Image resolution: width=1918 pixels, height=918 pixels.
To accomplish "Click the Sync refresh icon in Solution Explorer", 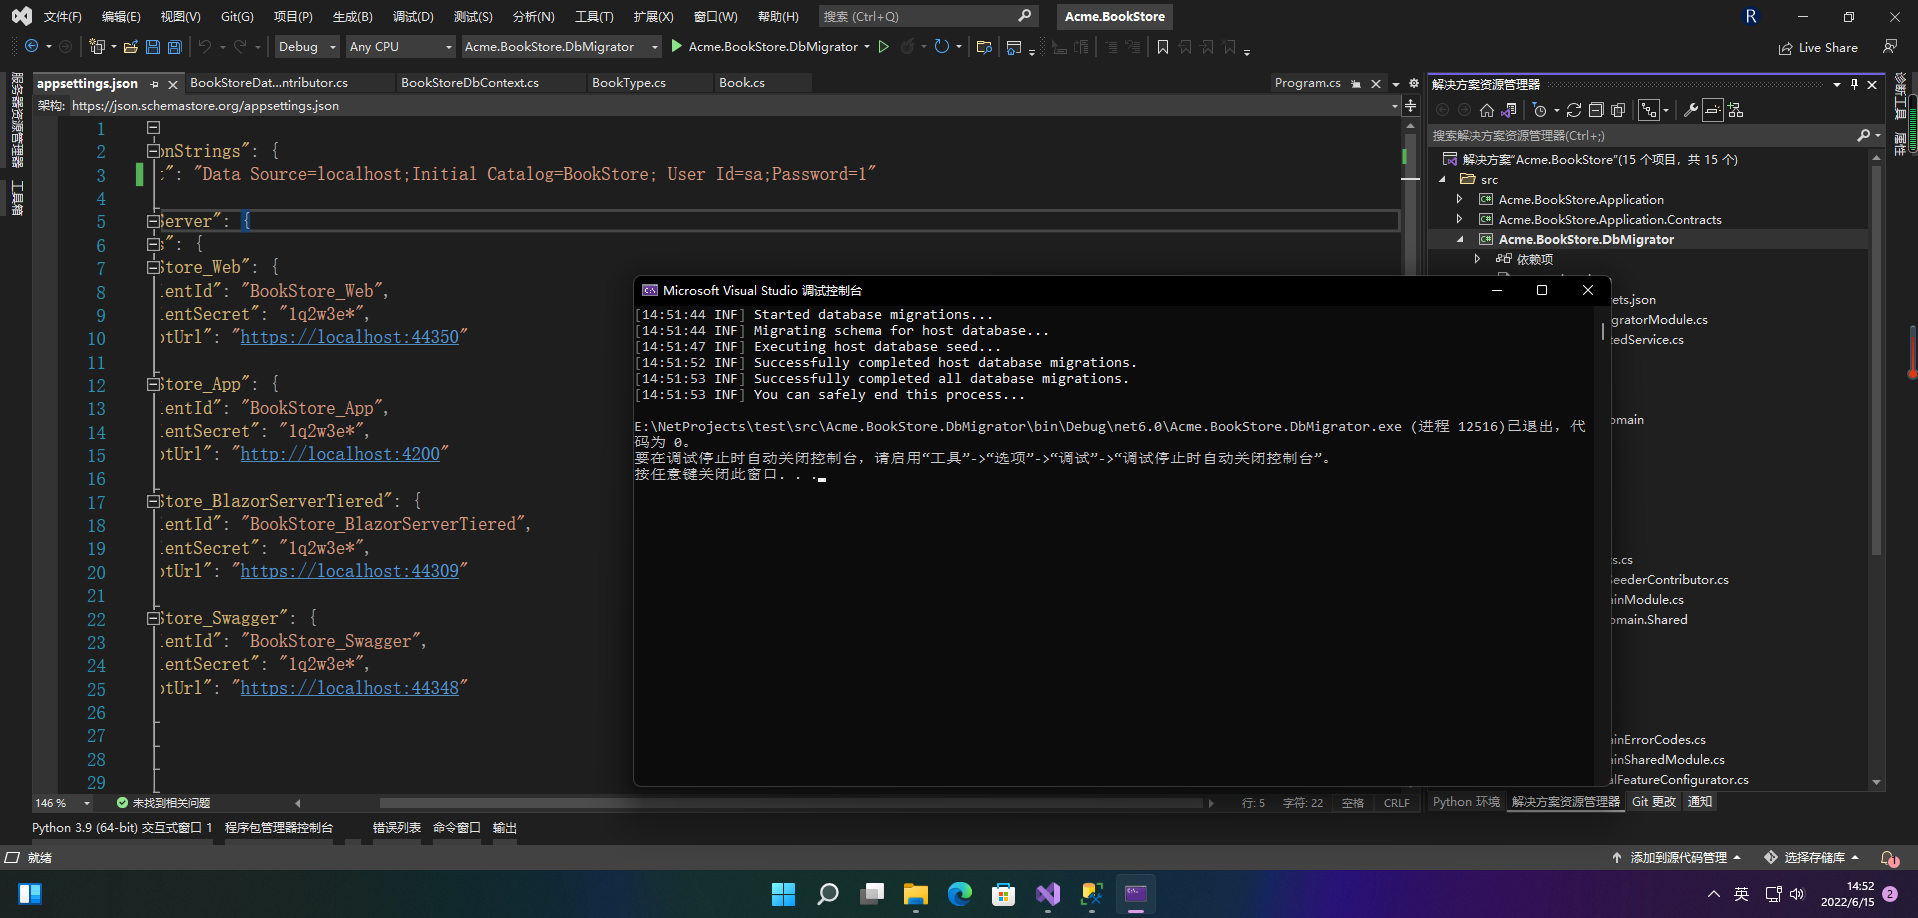I will [1574, 110].
